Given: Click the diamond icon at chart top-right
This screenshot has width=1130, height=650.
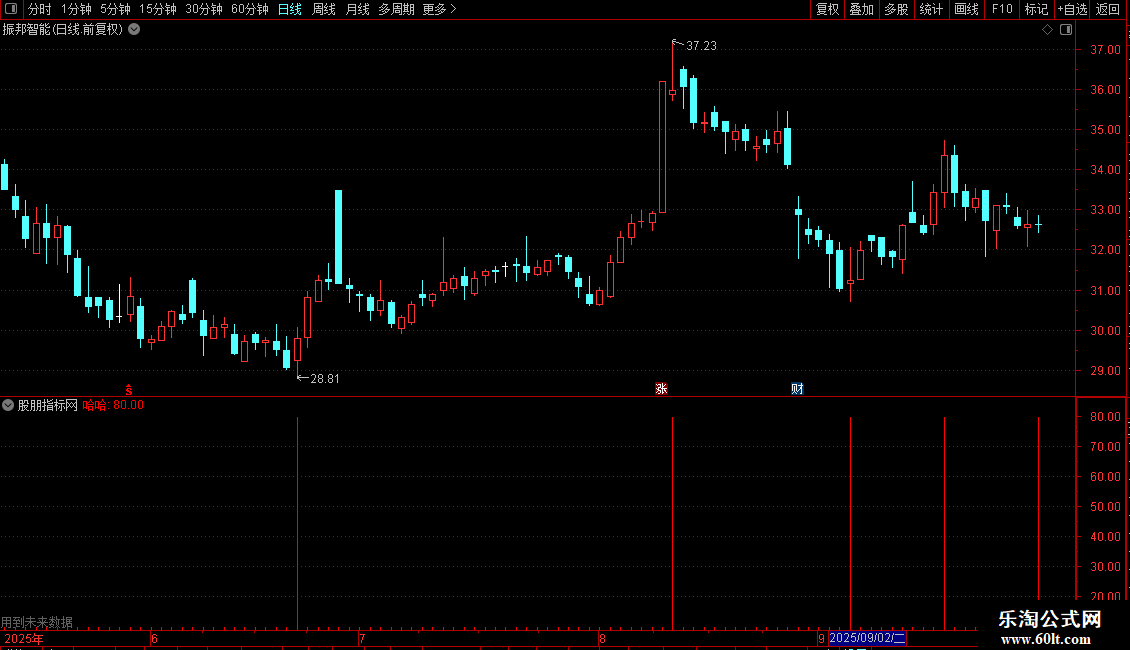Looking at the screenshot, I should 1048,30.
